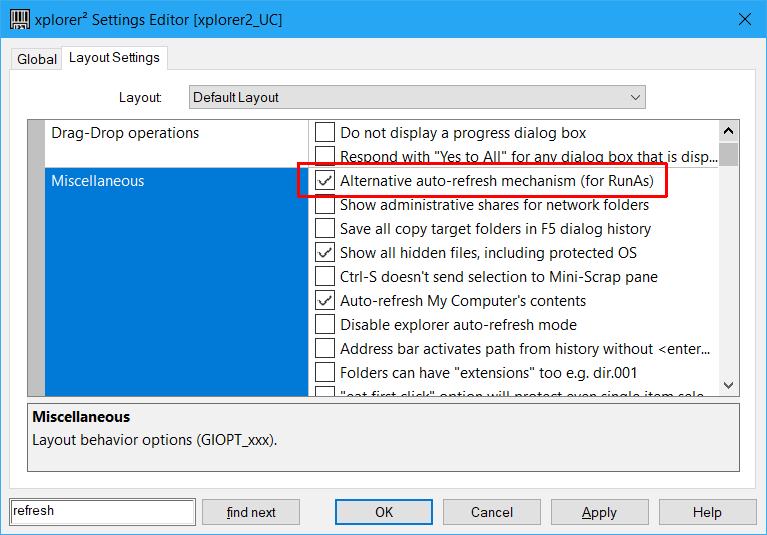Check Address bar activates path from history
Screen dimensions: 767x535
pyautogui.click(x=325, y=348)
